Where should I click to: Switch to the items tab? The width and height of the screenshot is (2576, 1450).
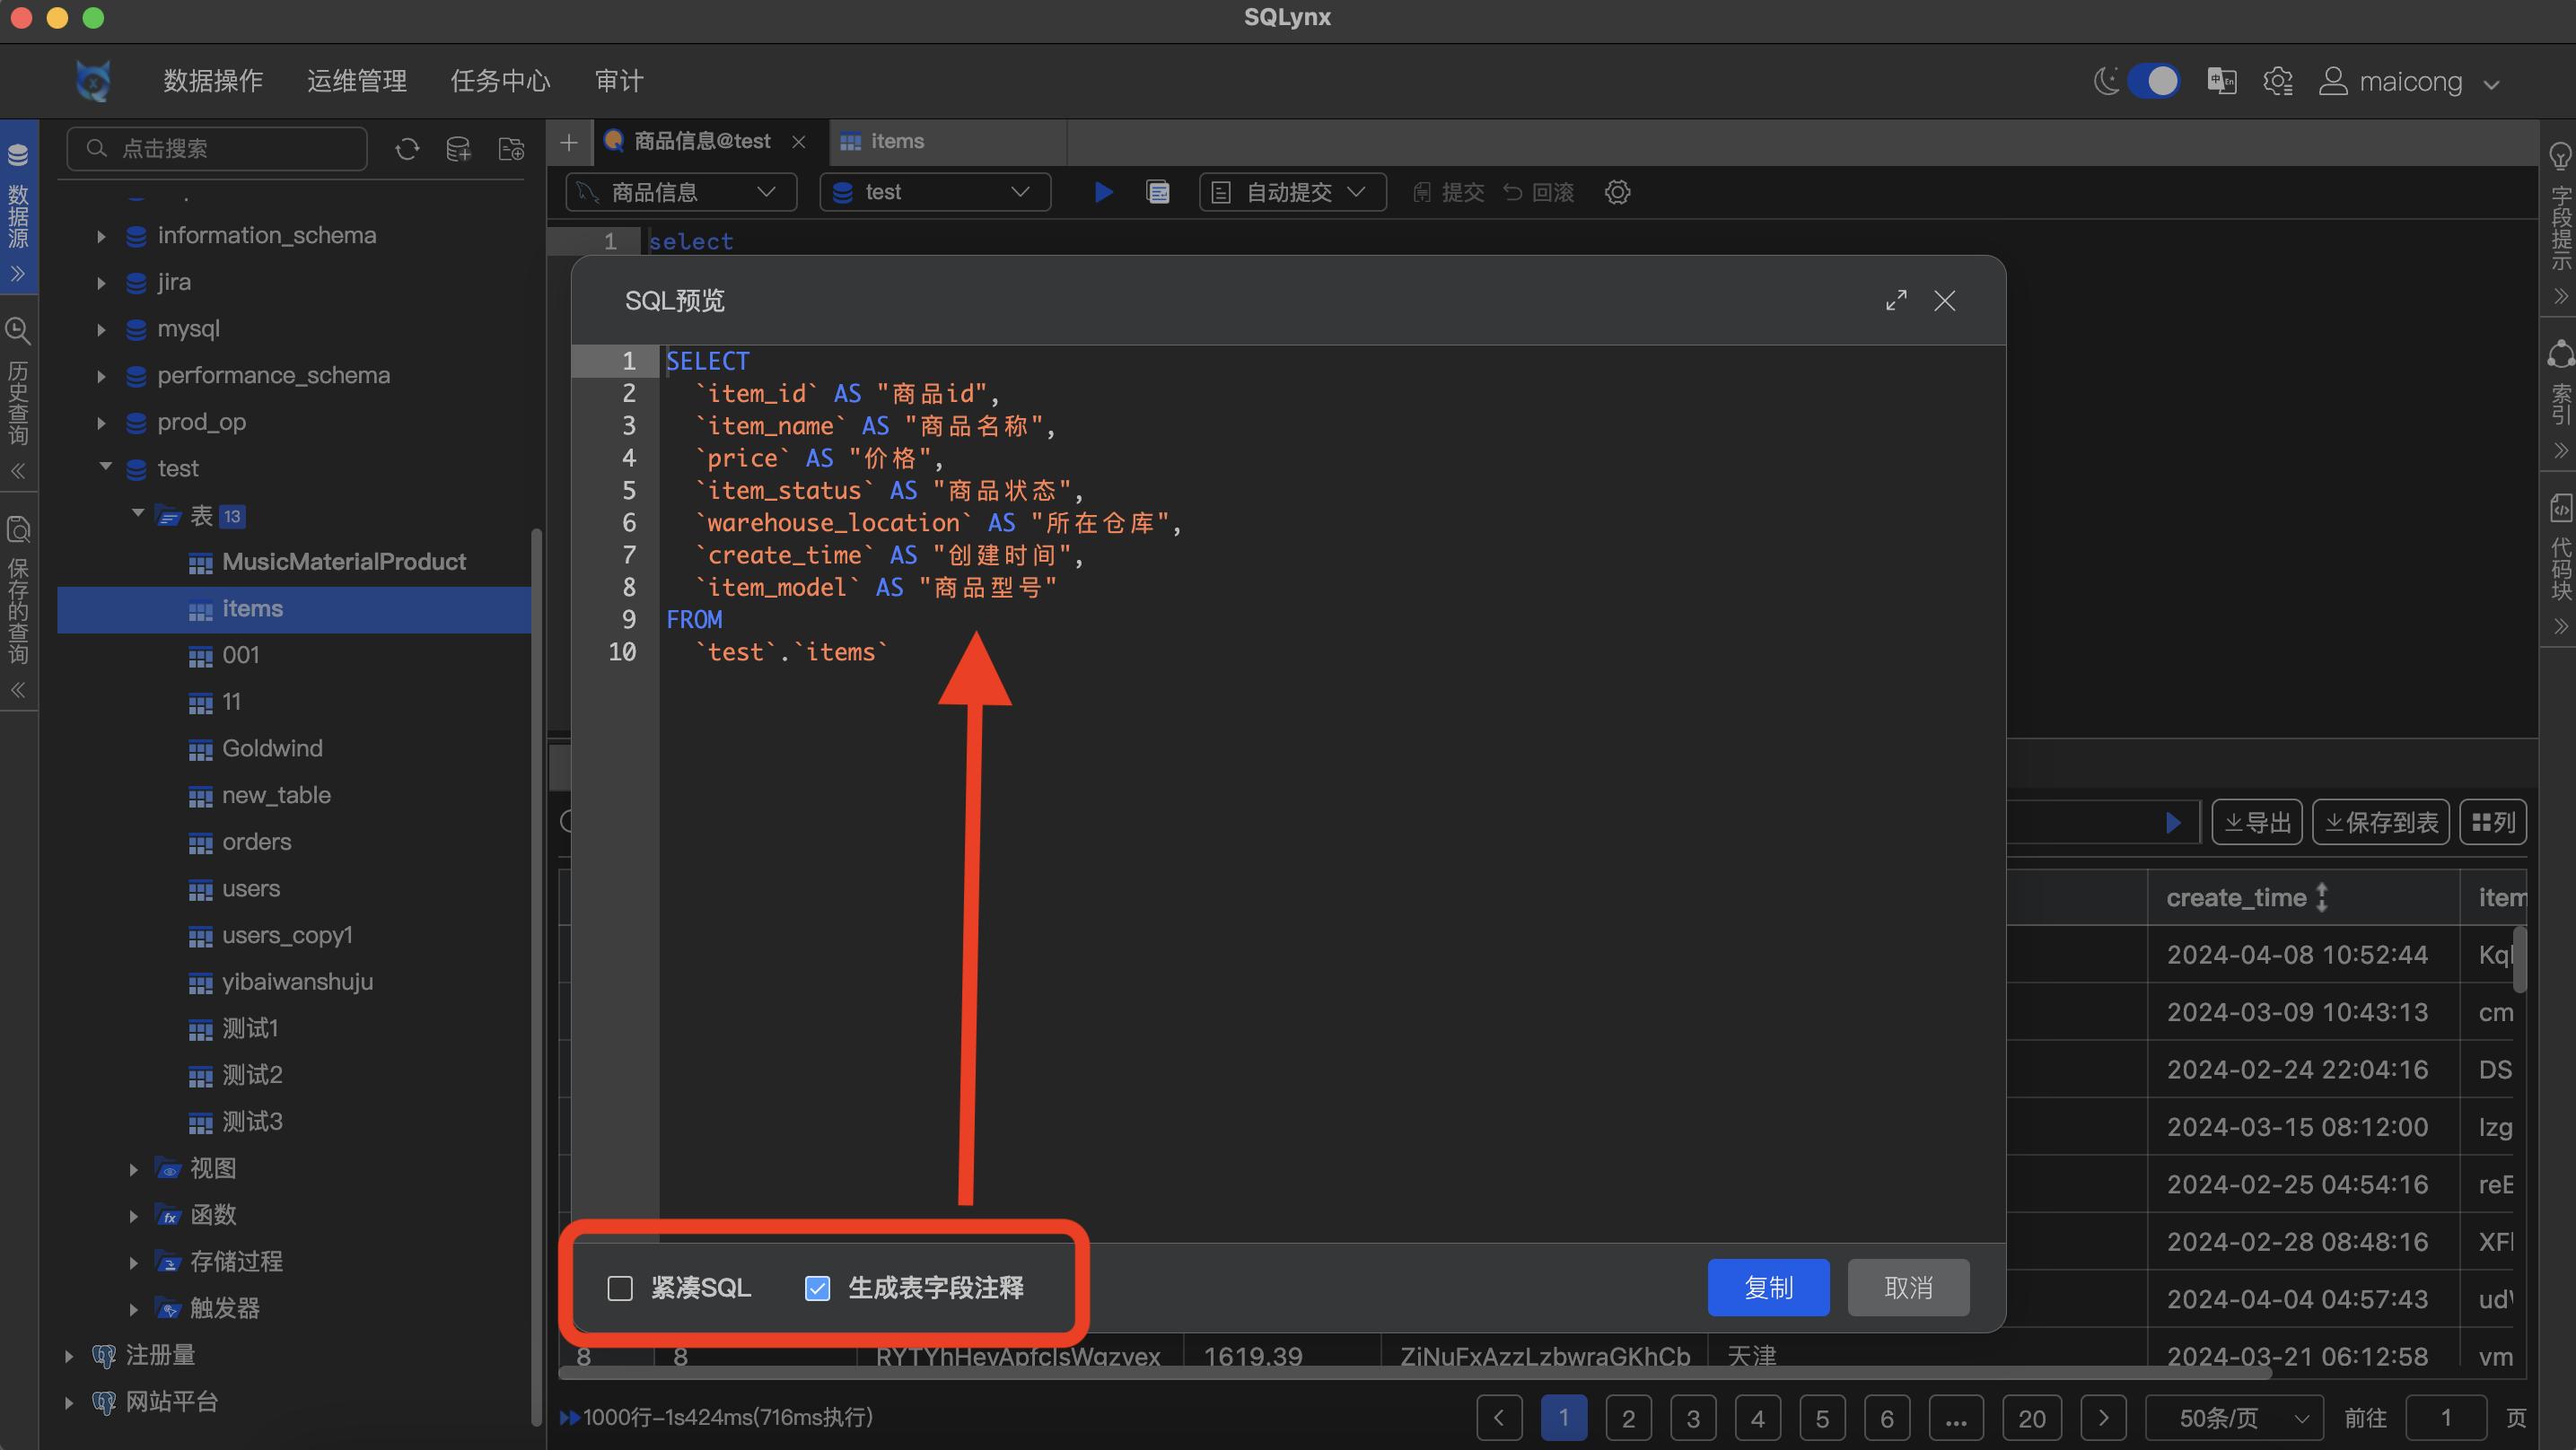(947, 141)
